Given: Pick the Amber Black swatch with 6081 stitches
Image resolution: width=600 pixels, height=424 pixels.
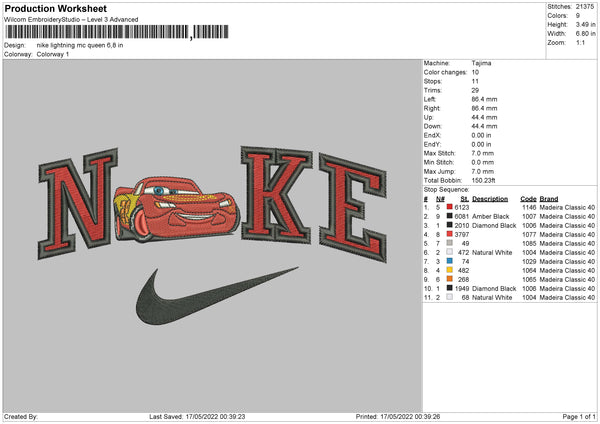Looking at the screenshot, I should pyautogui.click(x=450, y=216).
